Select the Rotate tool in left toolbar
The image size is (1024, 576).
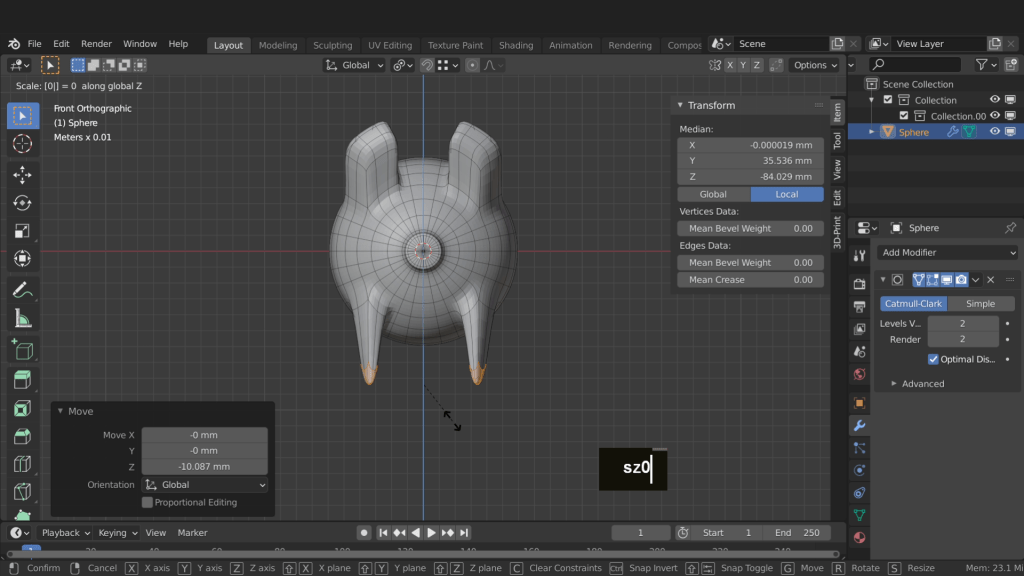point(22,203)
